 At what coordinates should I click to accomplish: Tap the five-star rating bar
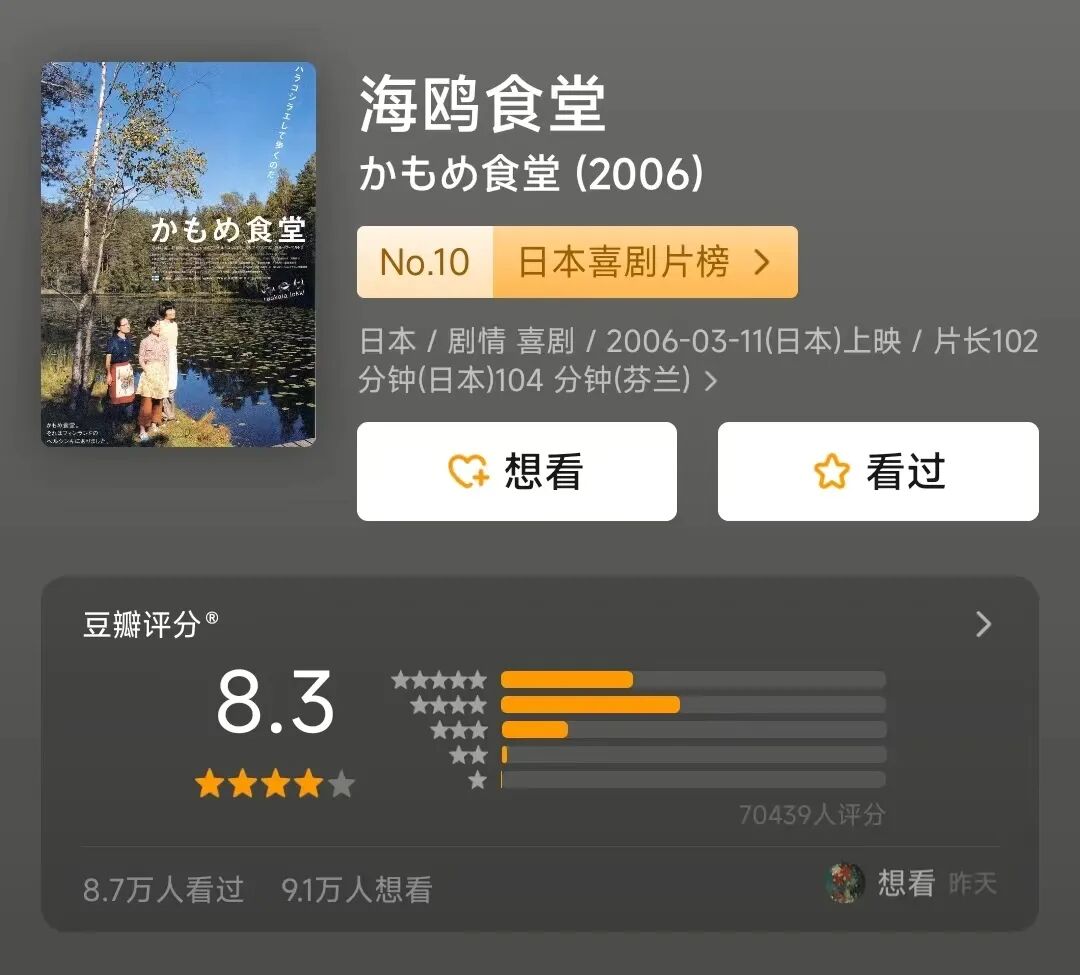click(x=693, y=680)
